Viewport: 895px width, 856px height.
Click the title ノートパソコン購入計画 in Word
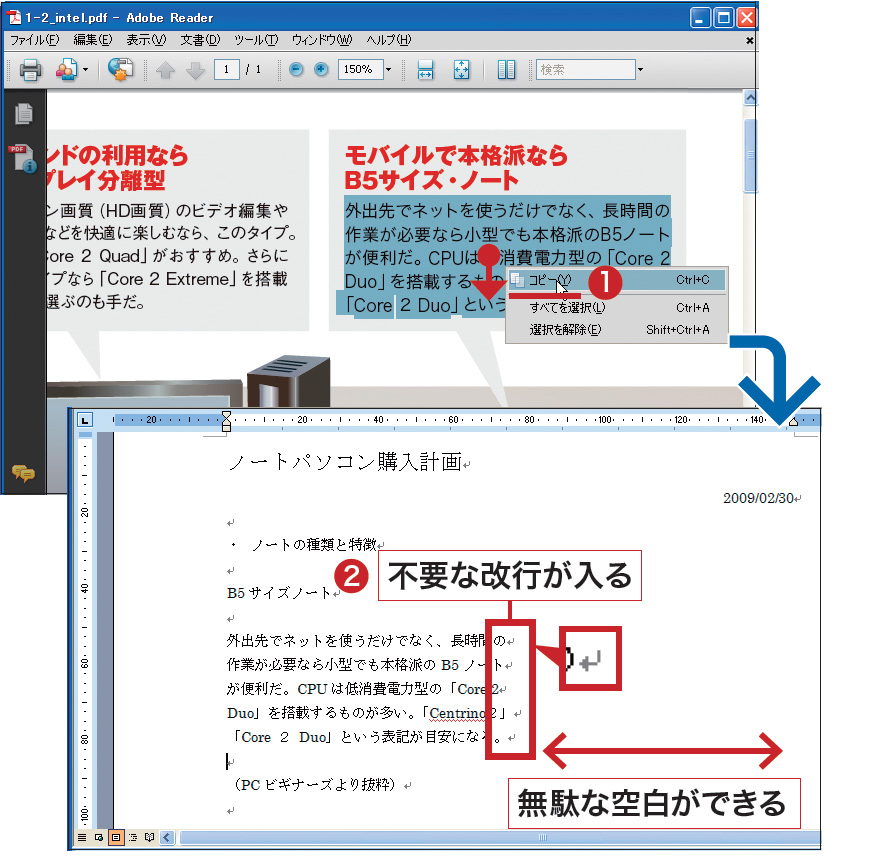(345, 462)
